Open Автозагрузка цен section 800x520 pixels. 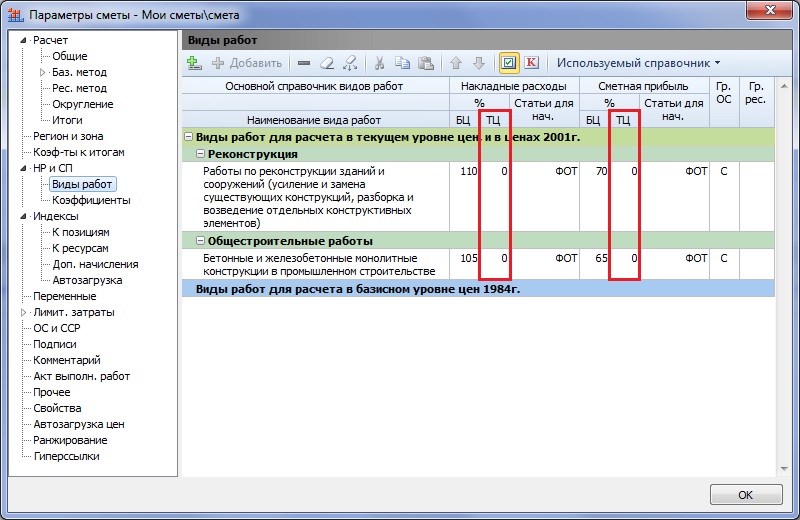coord(79,424)
